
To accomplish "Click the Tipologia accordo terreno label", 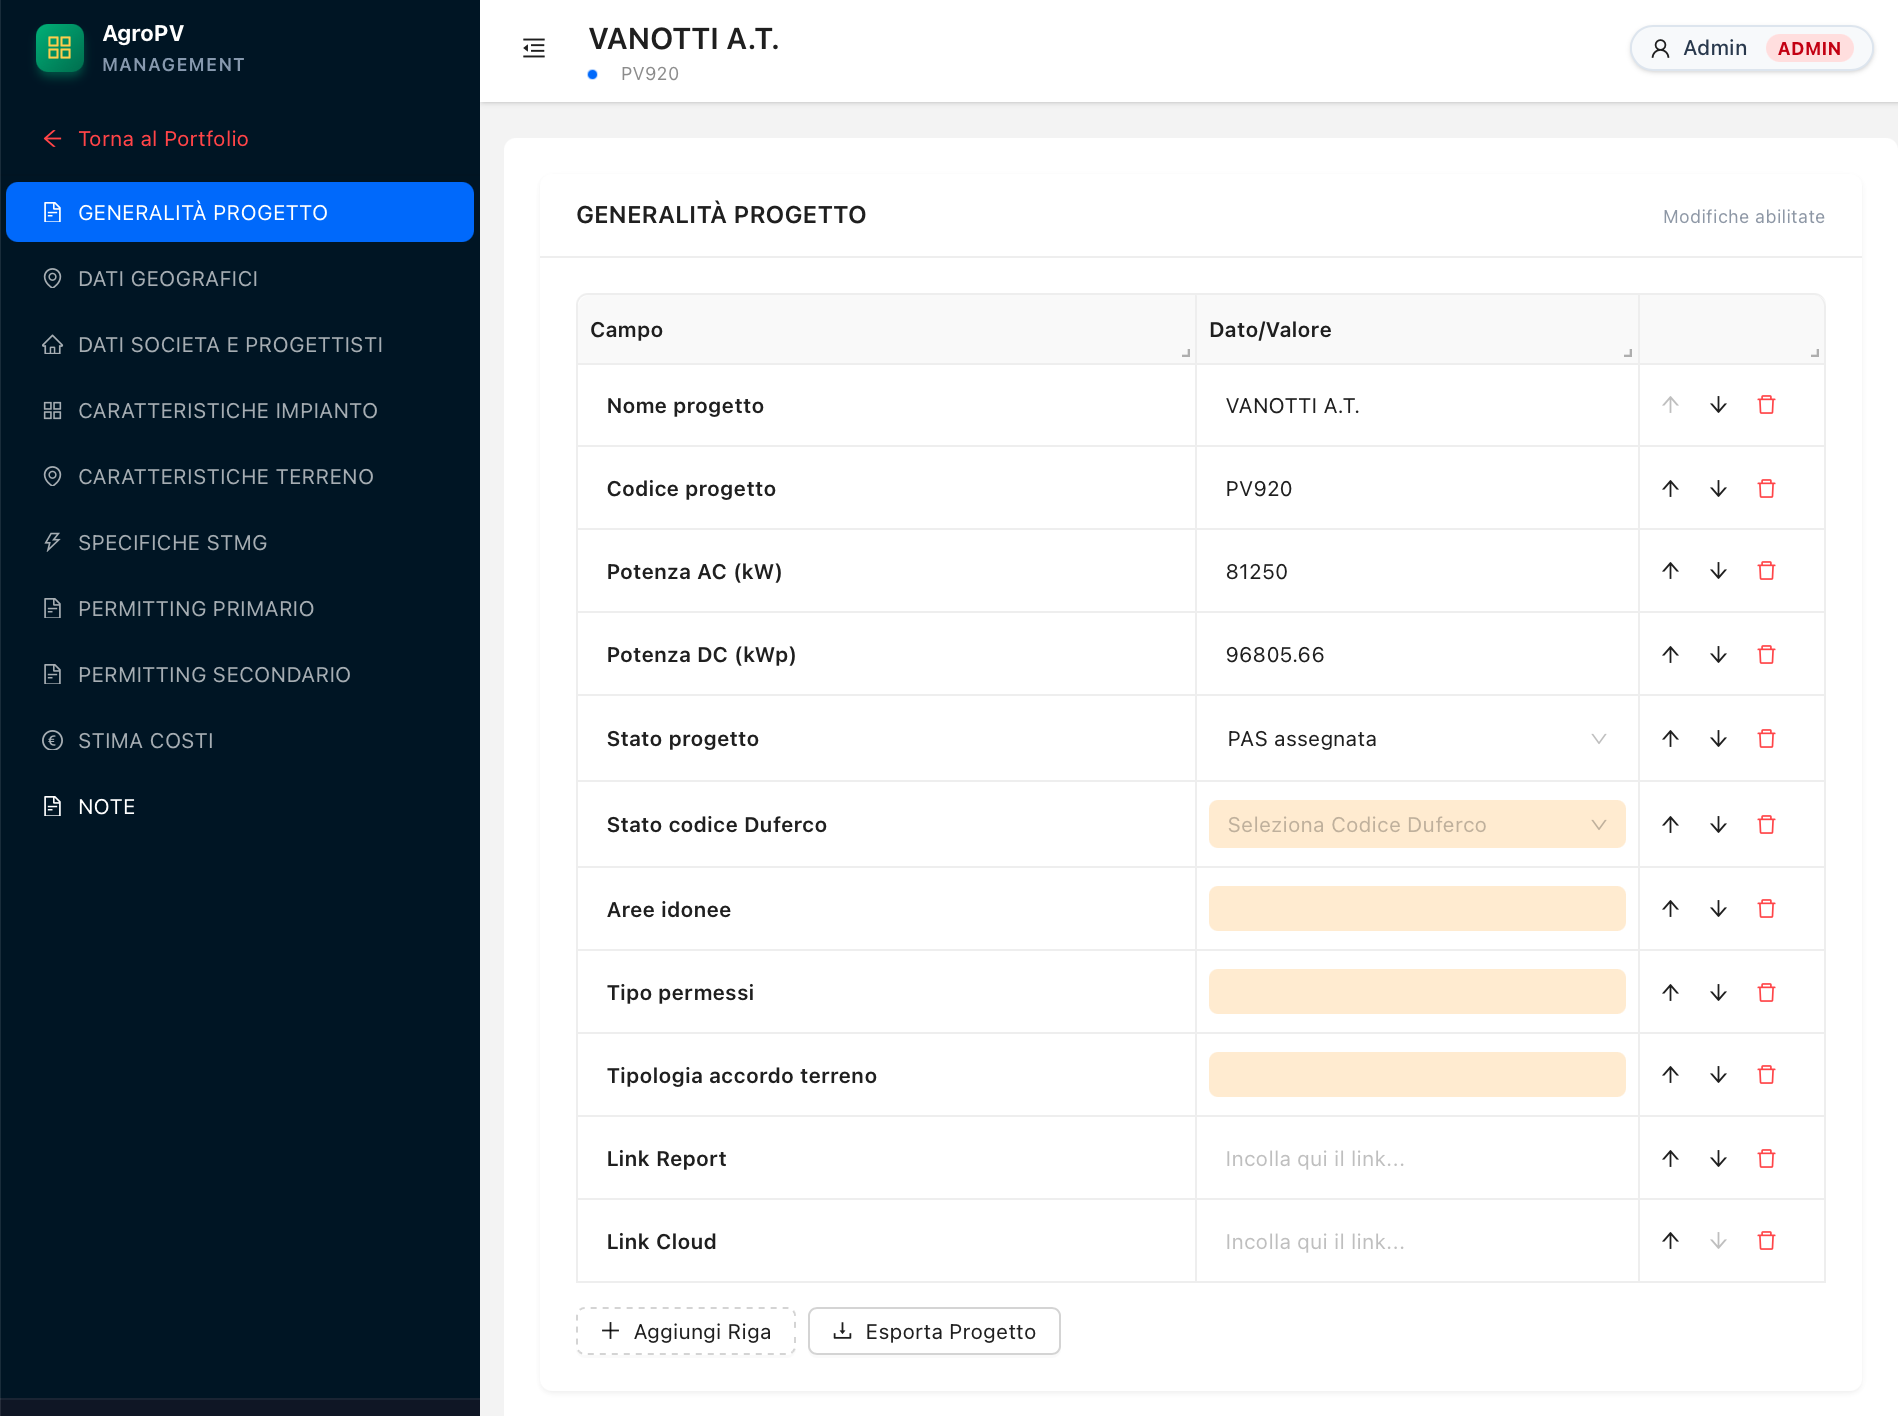I will click(742, 1075).
